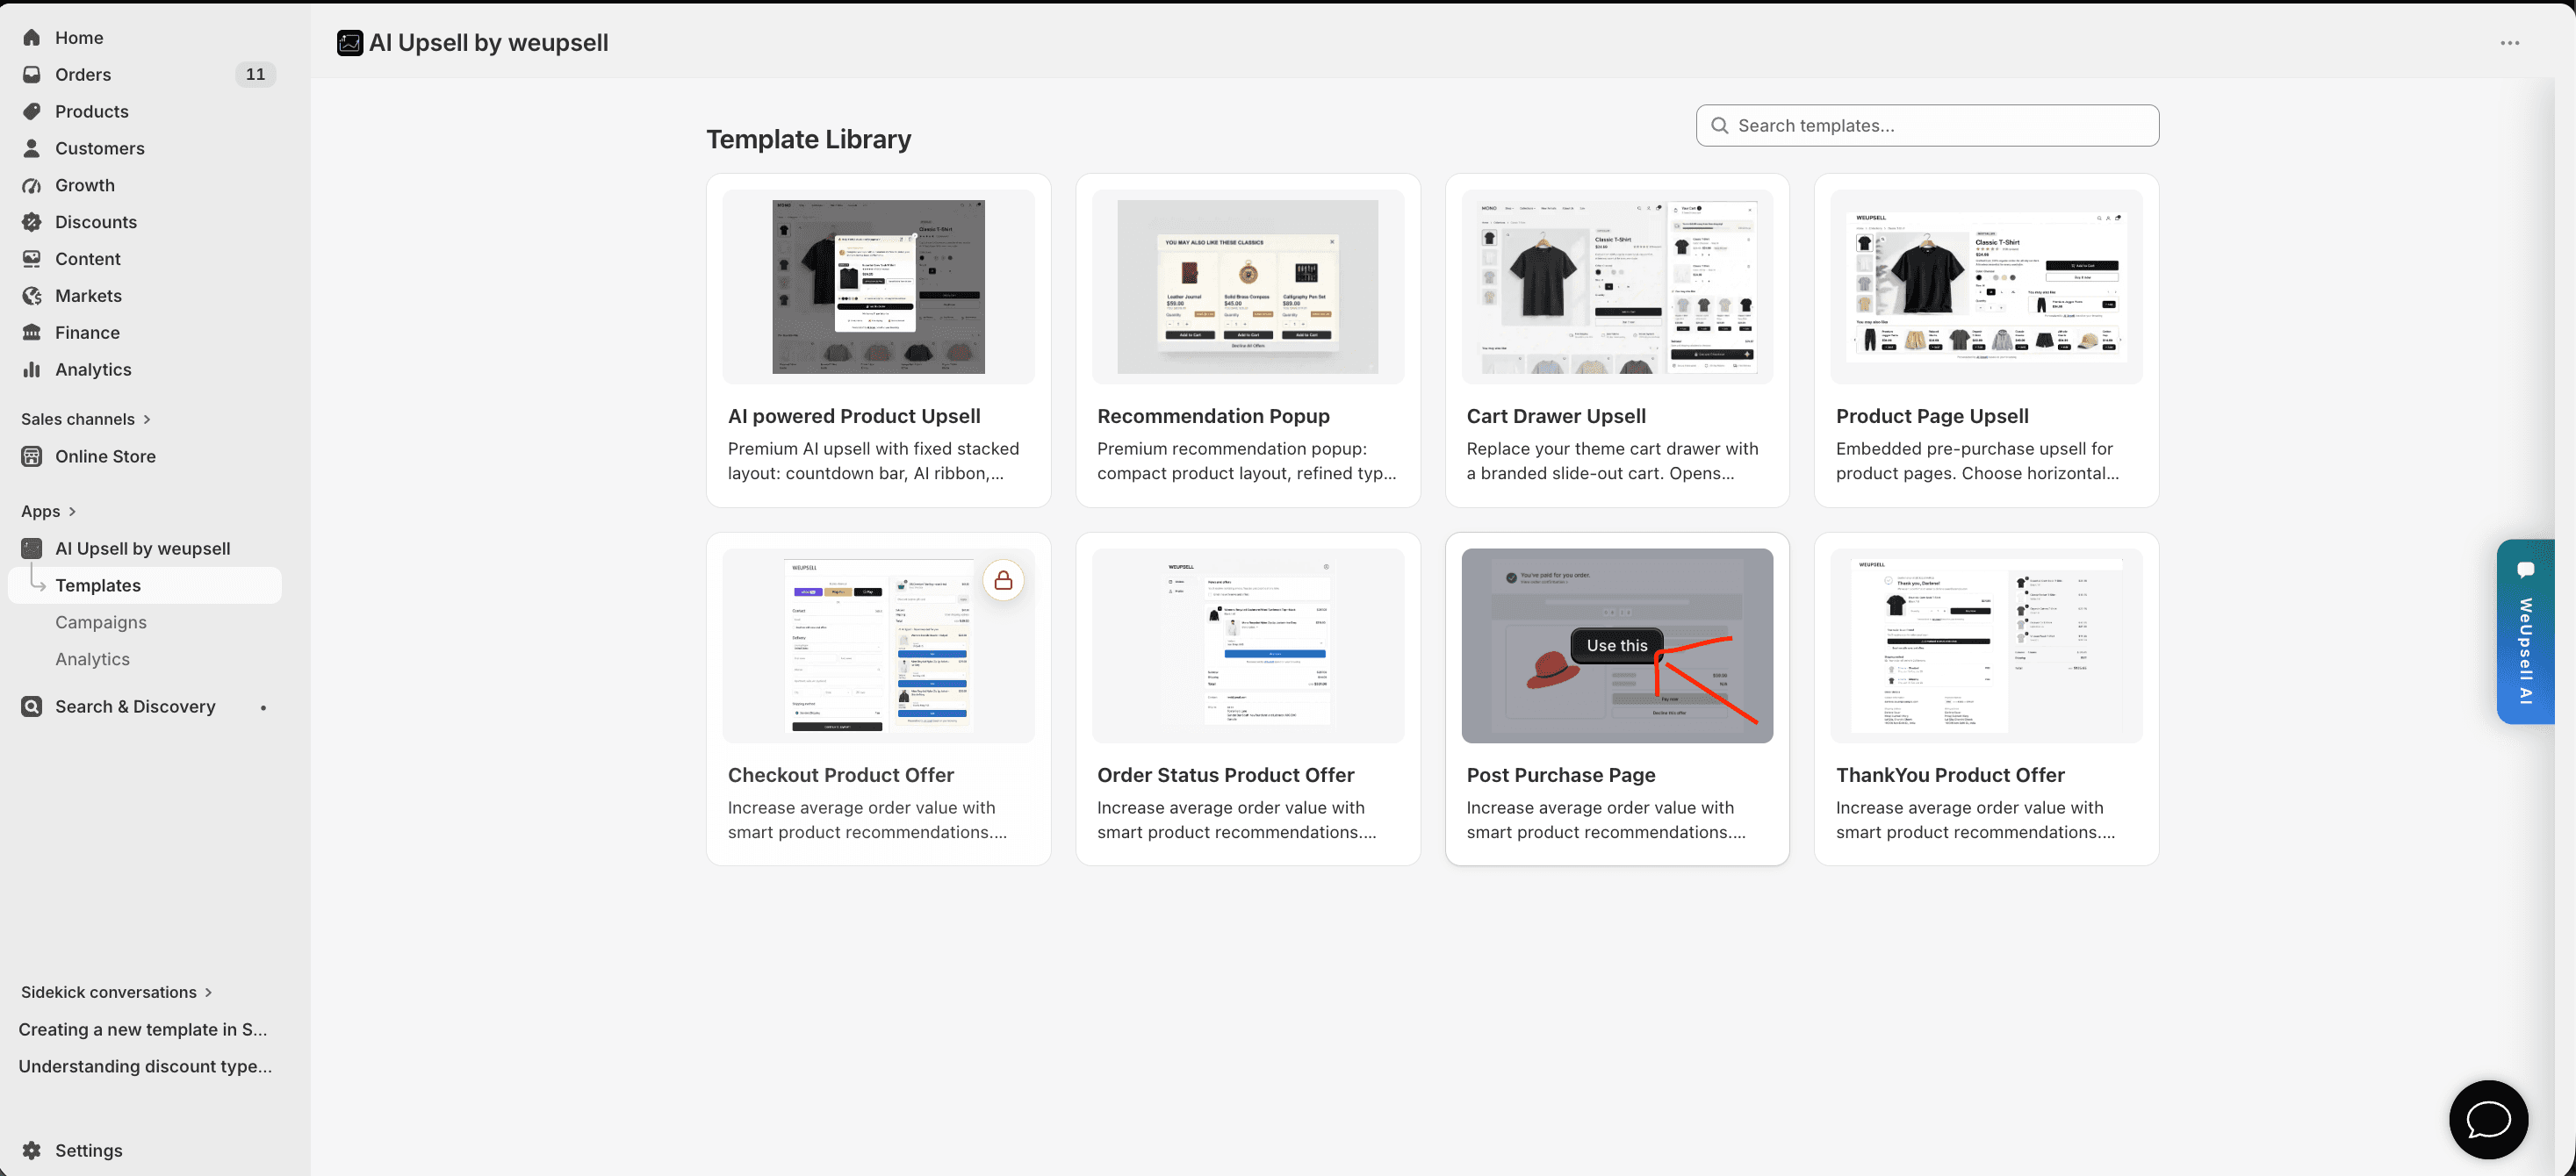Open Search & Discovery app
2576x1176 pixels.
135,707
